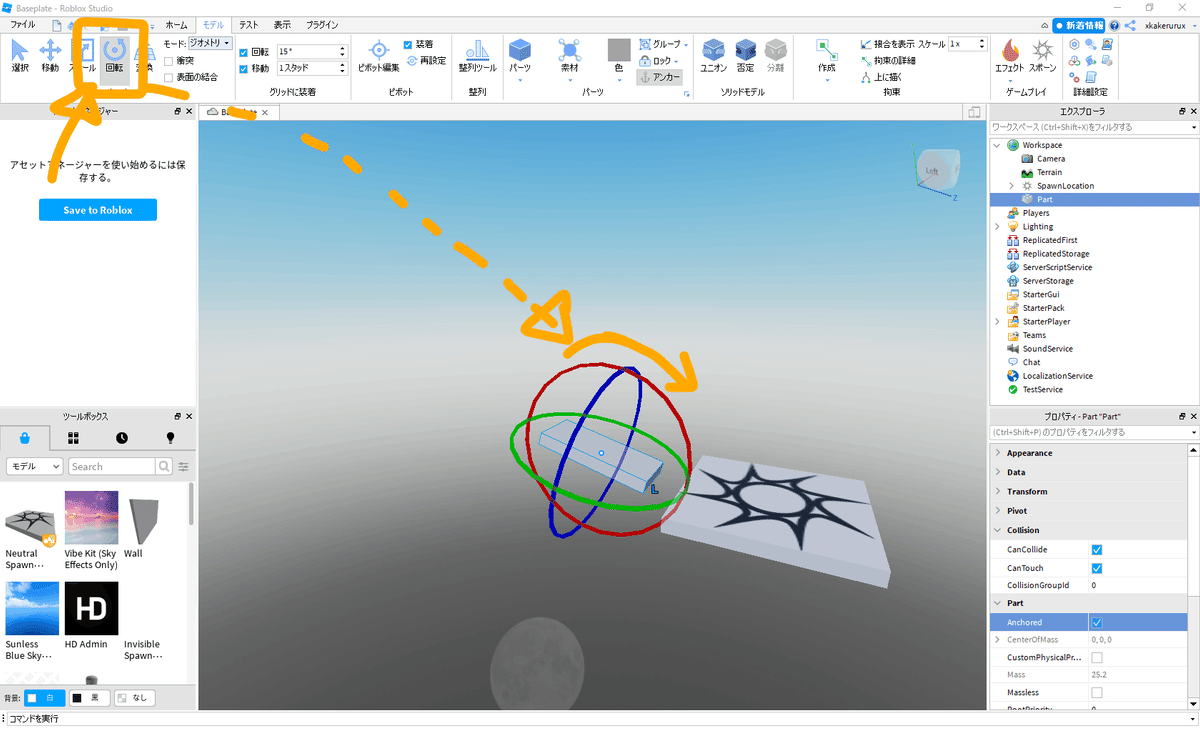Expand the SpawnLocation tree node
Viewport: 1200px width, 746px height.
pyautogui.click(x=1011, y=186)
